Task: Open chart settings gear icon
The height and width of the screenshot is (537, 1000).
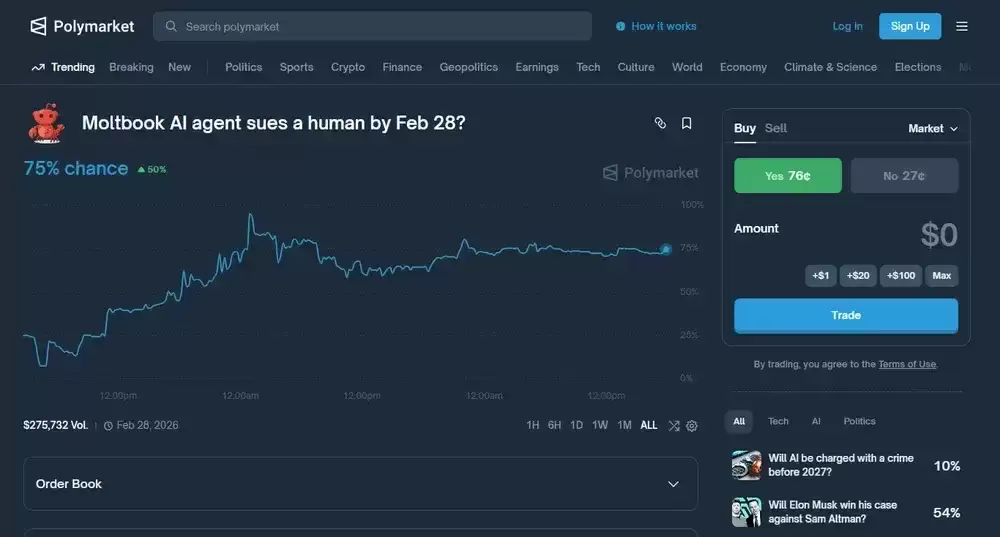Action: [x=691, y=425]
